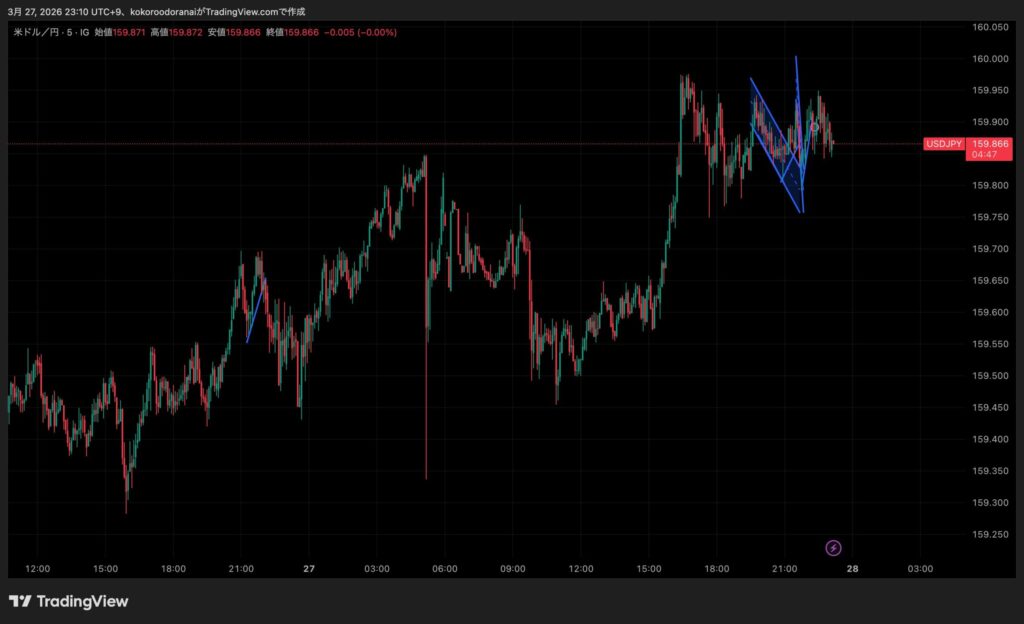Click the 12:00 label at left of time axis
1024x624 pixels.
click(x=37, y=569)
